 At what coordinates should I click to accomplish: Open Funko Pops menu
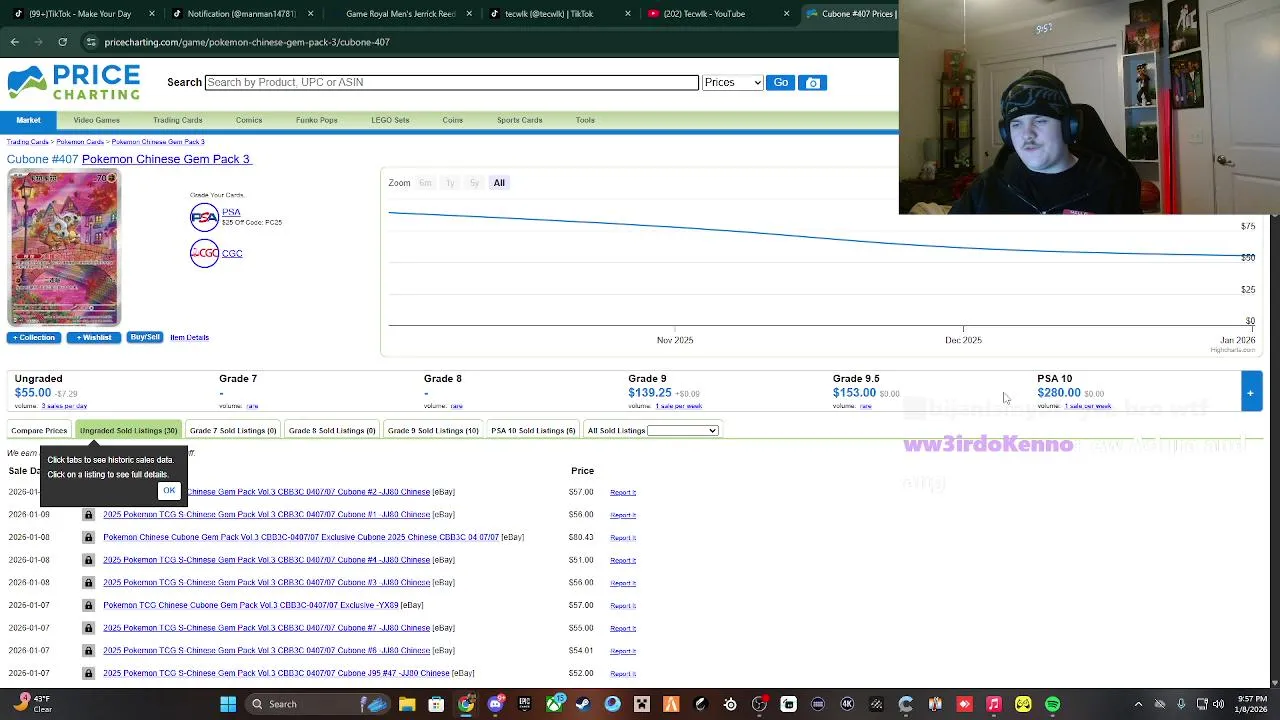[316, 120]
